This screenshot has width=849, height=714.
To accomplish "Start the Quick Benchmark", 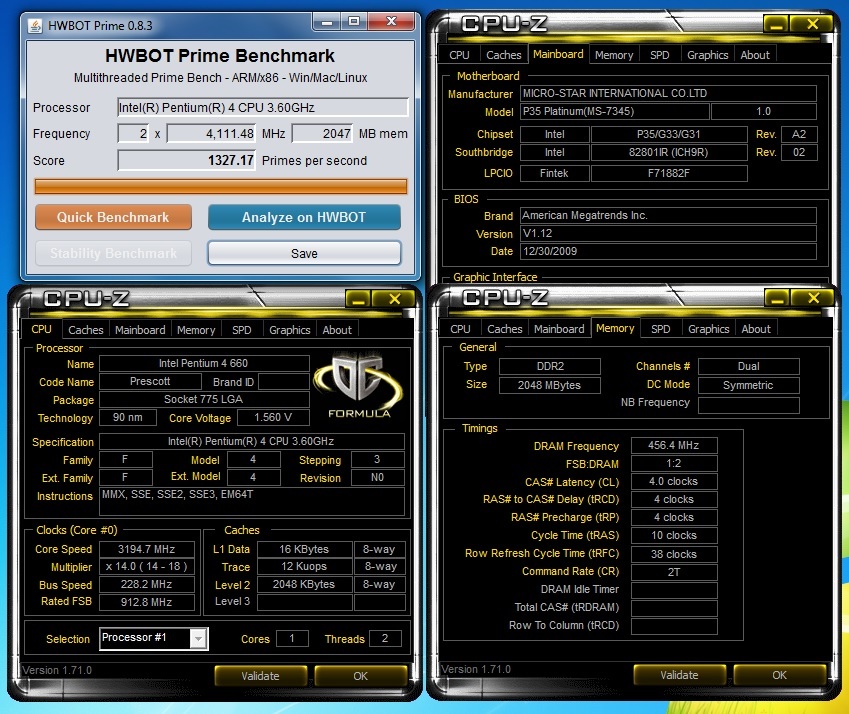I will pyautogui.click(x=113, y=217).
